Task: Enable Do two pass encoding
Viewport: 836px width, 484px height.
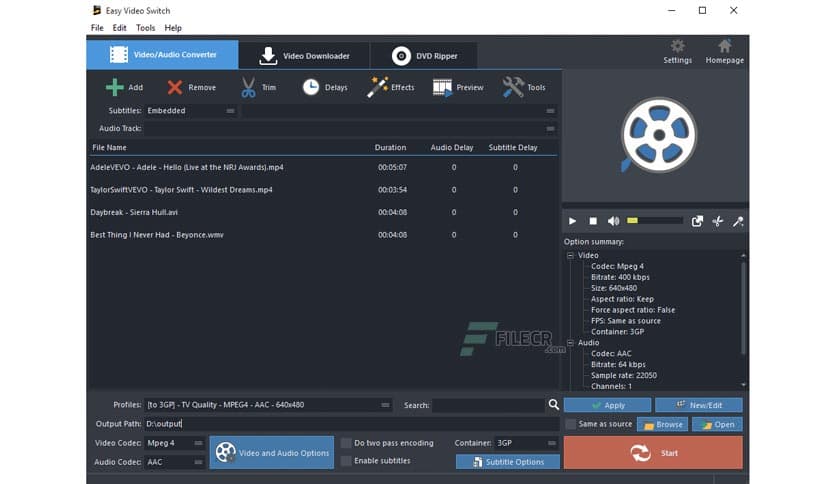Action: click(x=346, y=443)
